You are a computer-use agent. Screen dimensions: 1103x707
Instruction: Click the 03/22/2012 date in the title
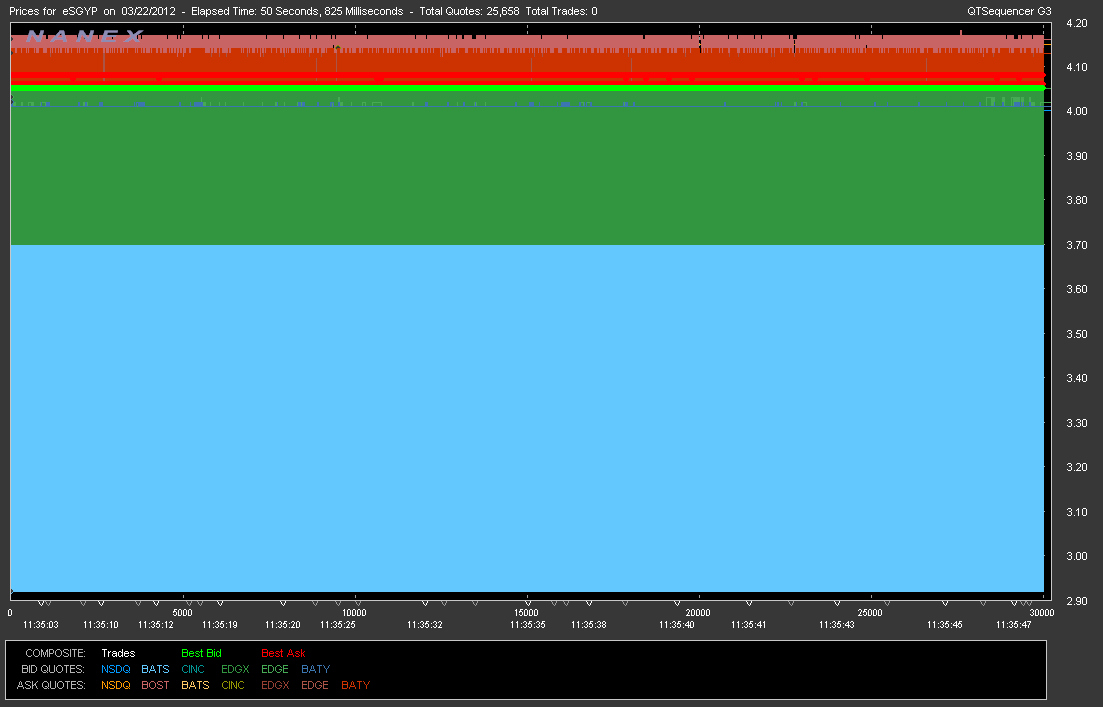click(x=148, y=11)
